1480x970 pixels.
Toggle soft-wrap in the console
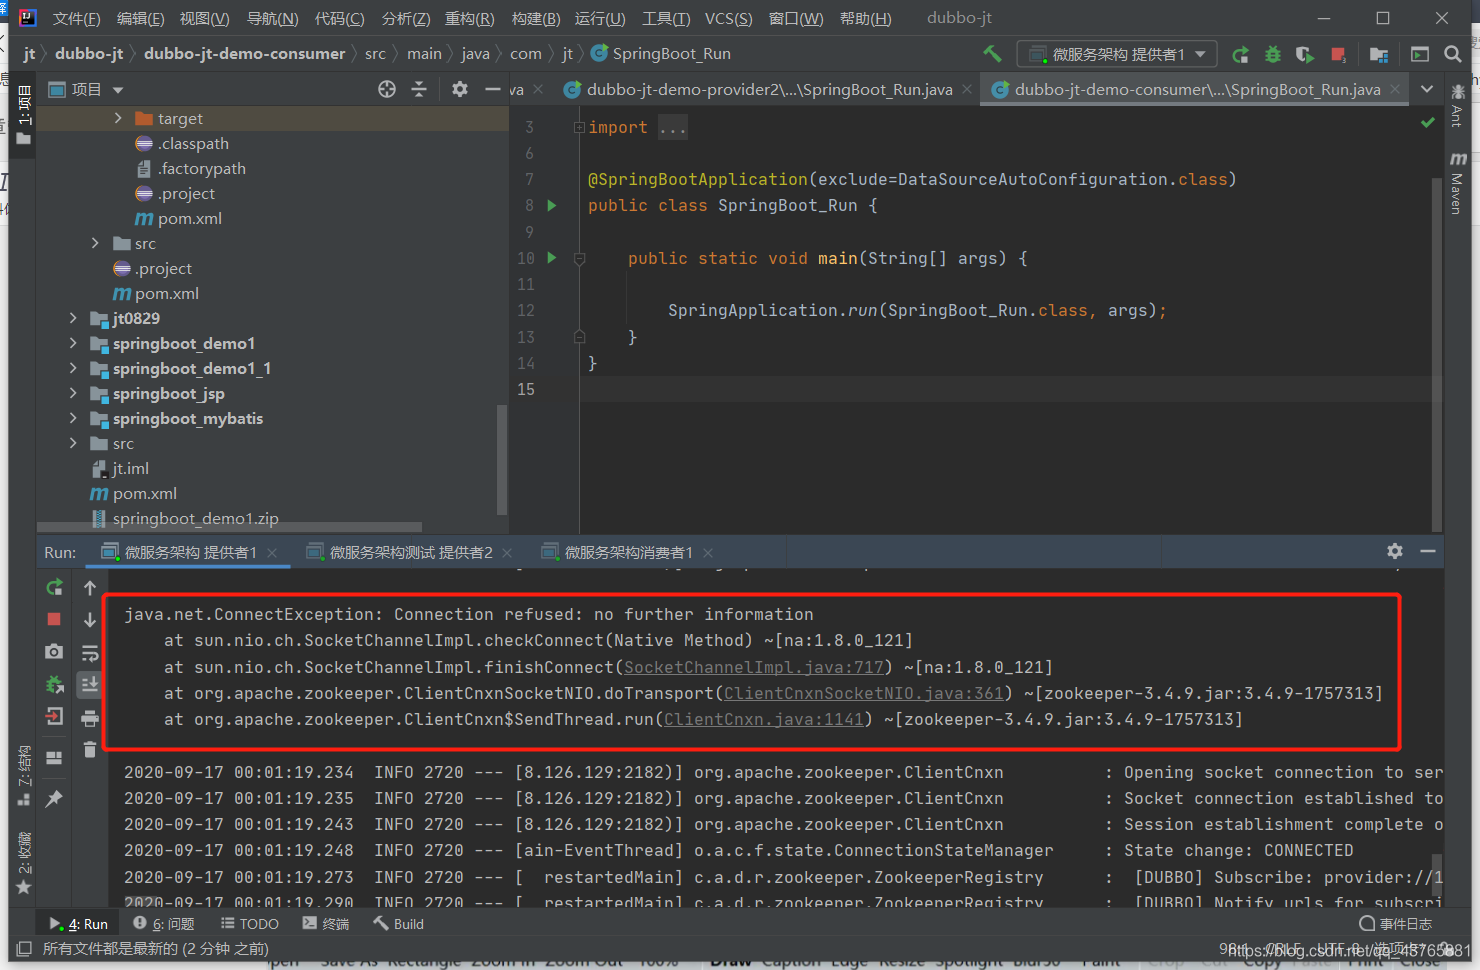[x=90, y=653]
